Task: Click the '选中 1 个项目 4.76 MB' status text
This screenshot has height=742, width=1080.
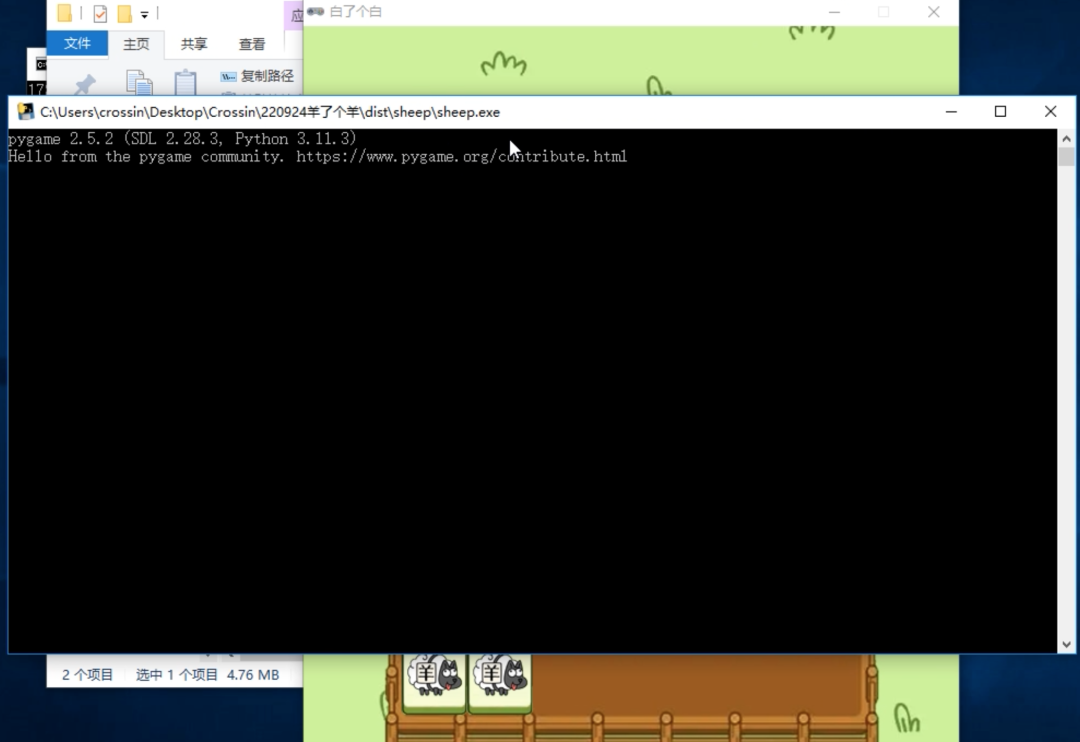Action: [x=207, y=675]
